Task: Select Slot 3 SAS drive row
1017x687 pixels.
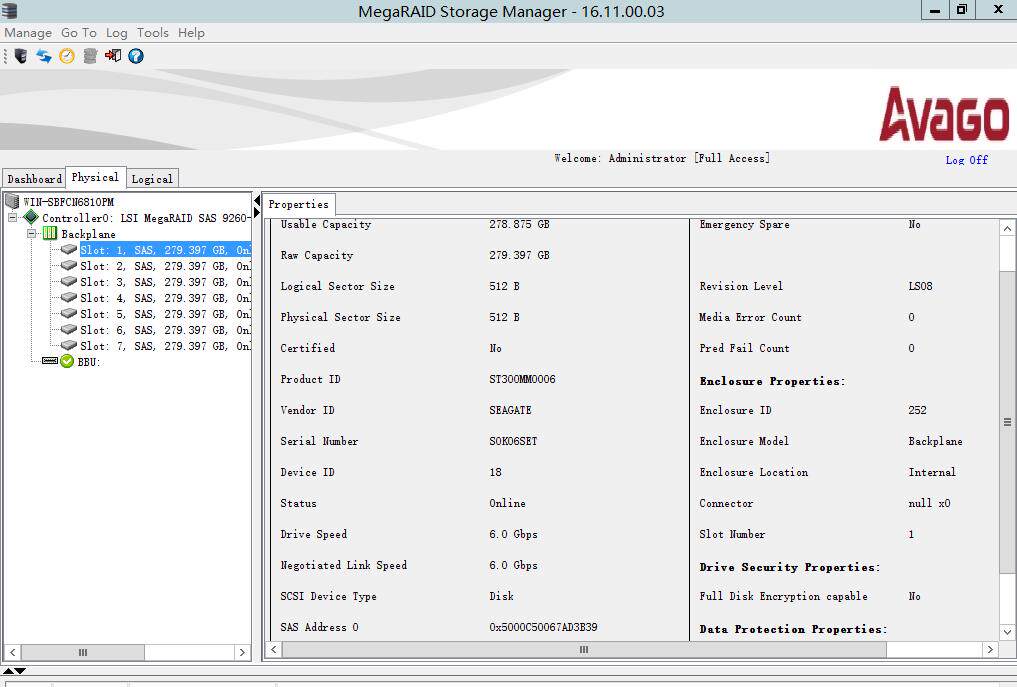Action: tap(165, 282)
